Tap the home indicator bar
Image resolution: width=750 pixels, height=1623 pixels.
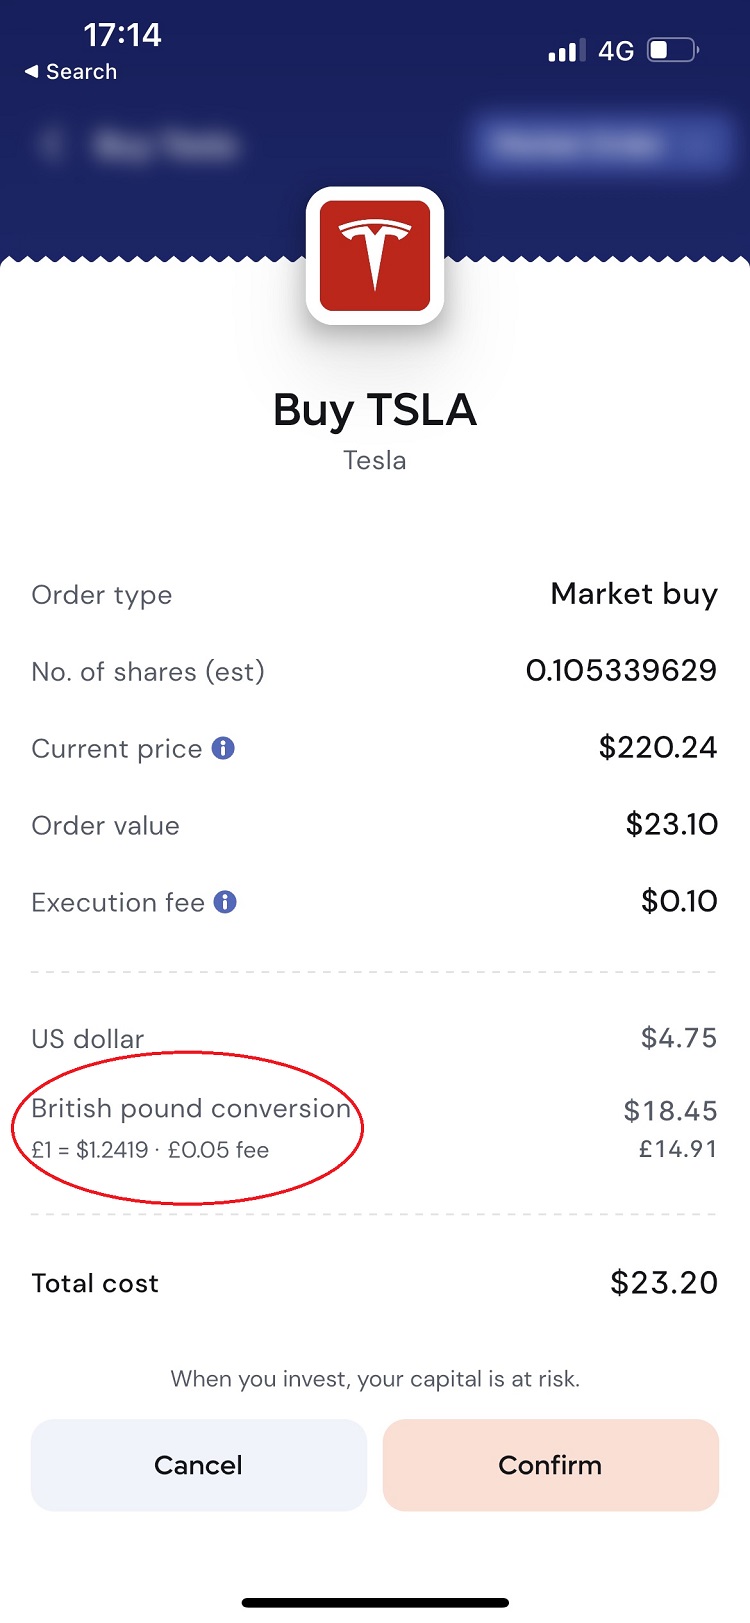coord(375,1603)
